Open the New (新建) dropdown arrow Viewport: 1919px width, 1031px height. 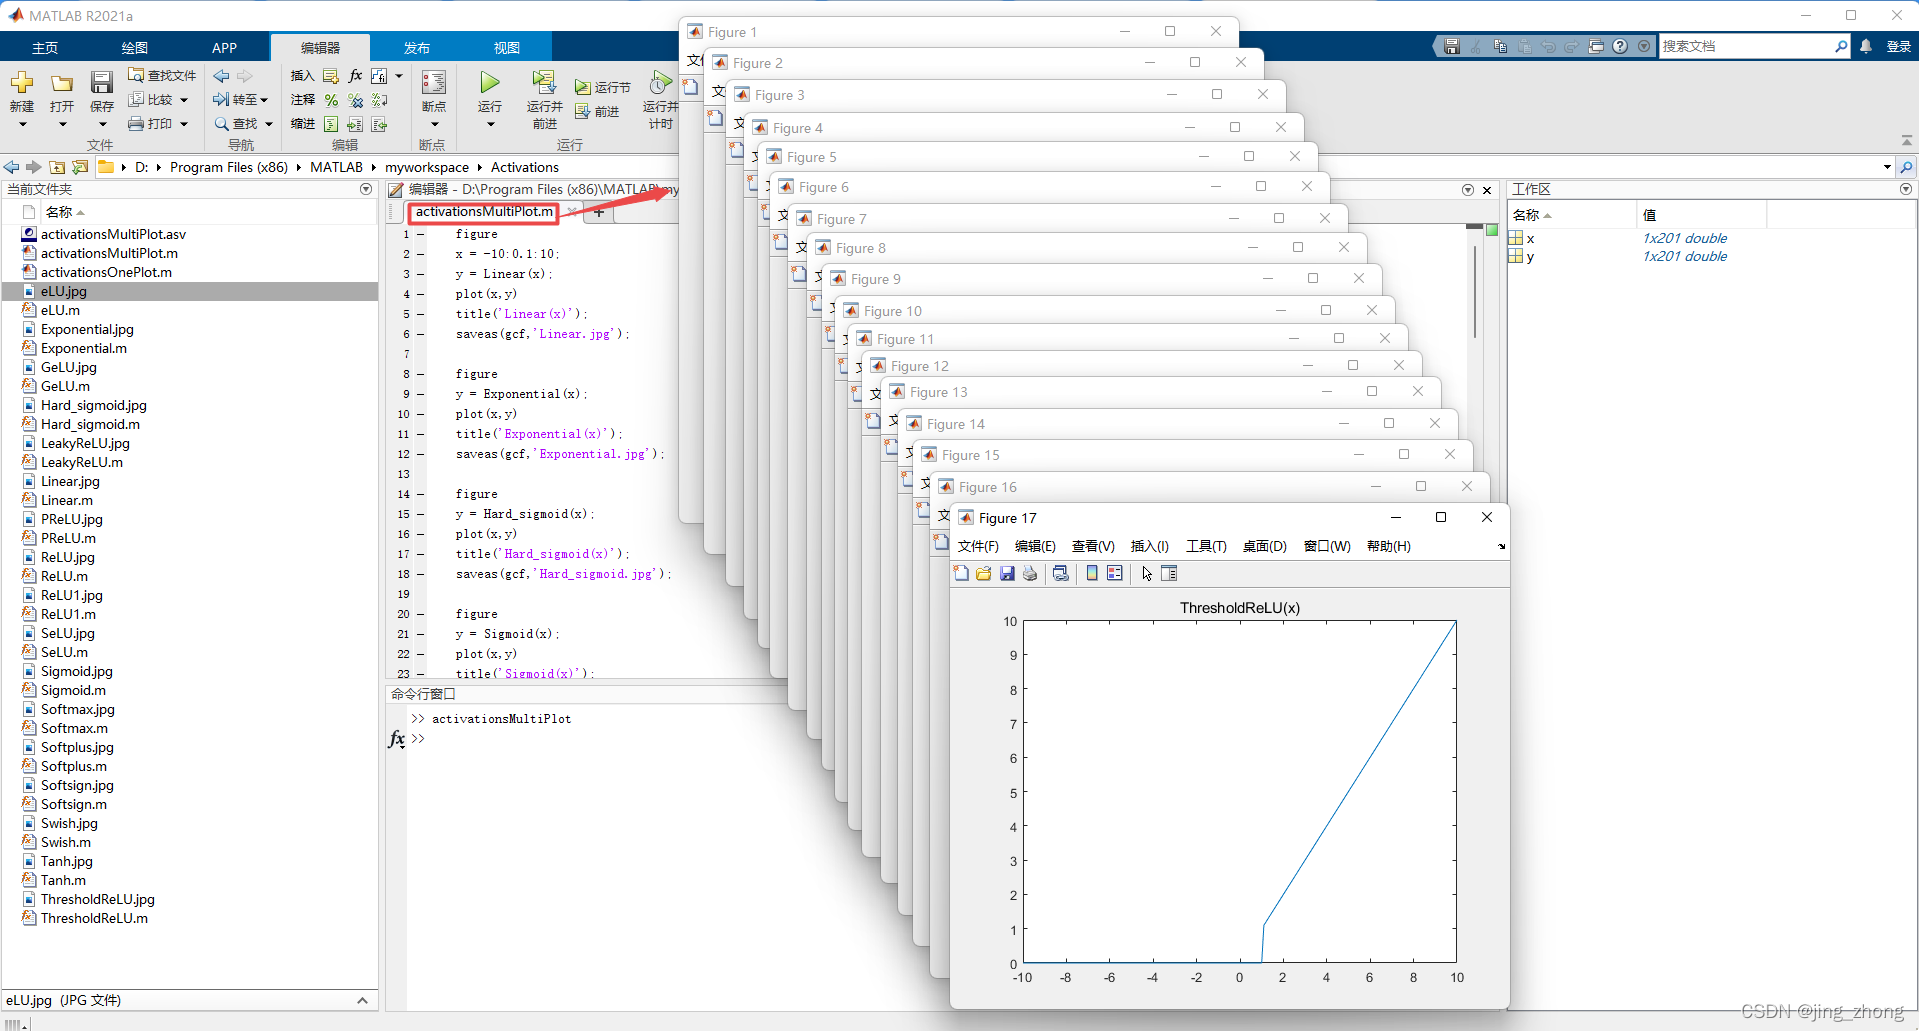(x=22, y=124)
